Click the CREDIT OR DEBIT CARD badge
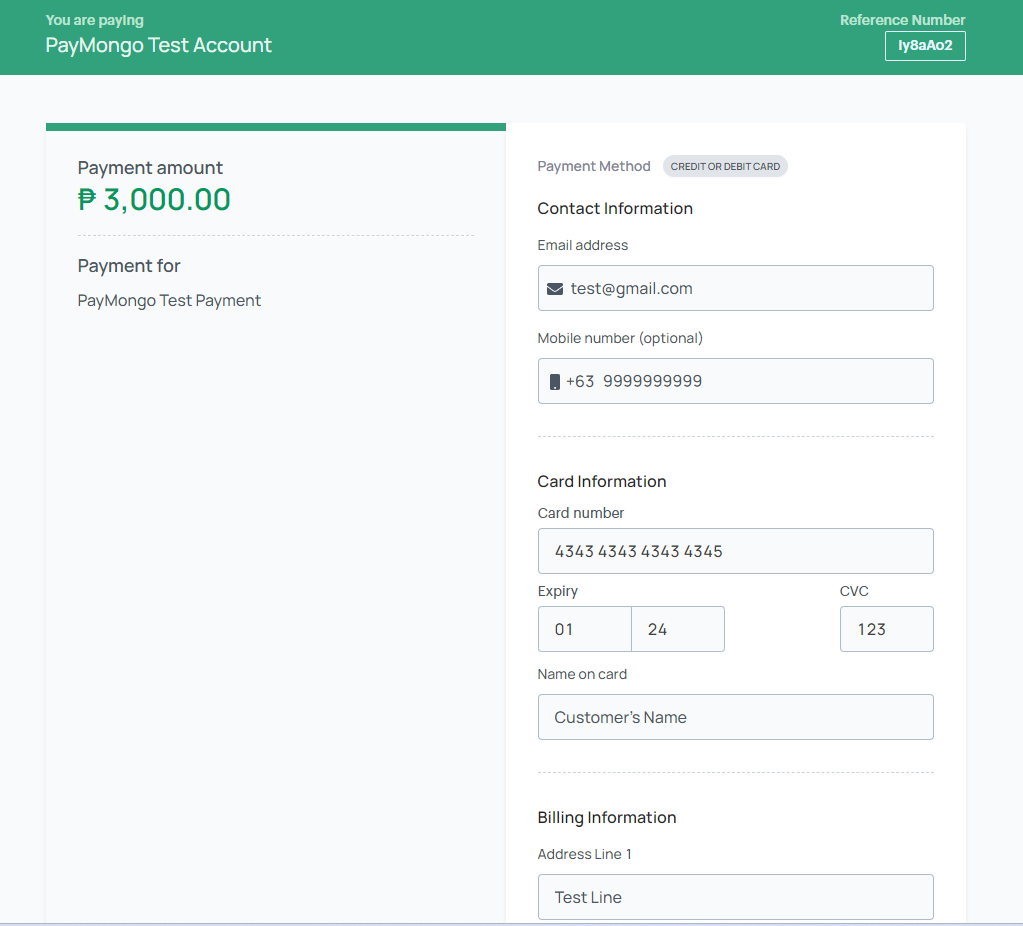This screenshot has width=1023, height=926. (725, 166)
